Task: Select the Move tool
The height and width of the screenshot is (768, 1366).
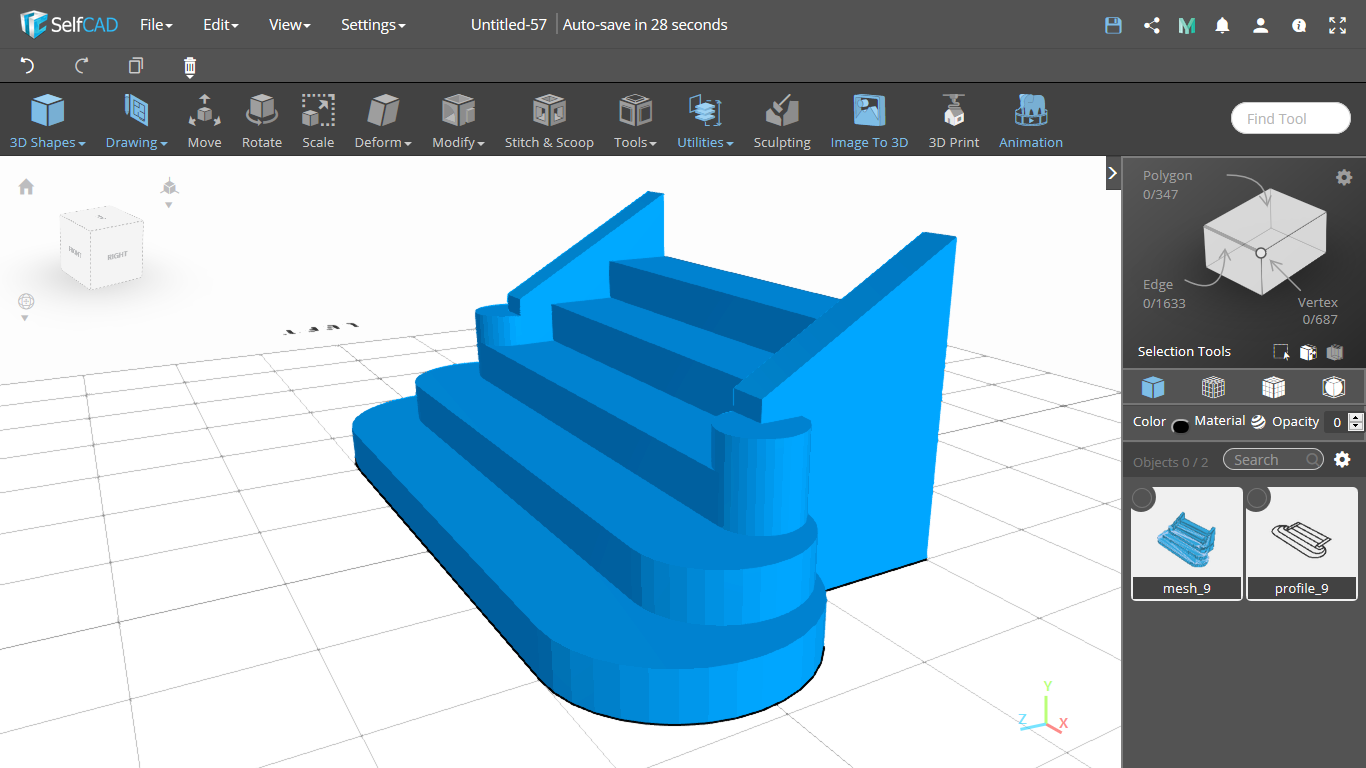Action: [x=204, y=121]
